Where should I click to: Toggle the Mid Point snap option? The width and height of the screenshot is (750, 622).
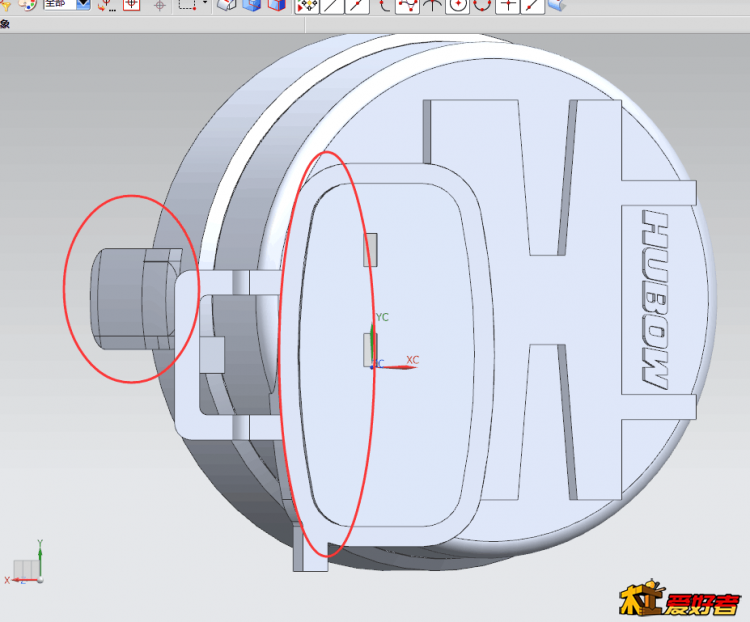357,6
